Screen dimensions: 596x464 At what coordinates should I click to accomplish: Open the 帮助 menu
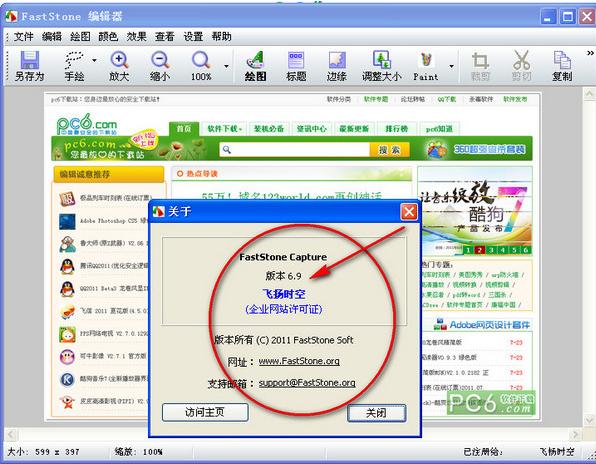(221, 36)
